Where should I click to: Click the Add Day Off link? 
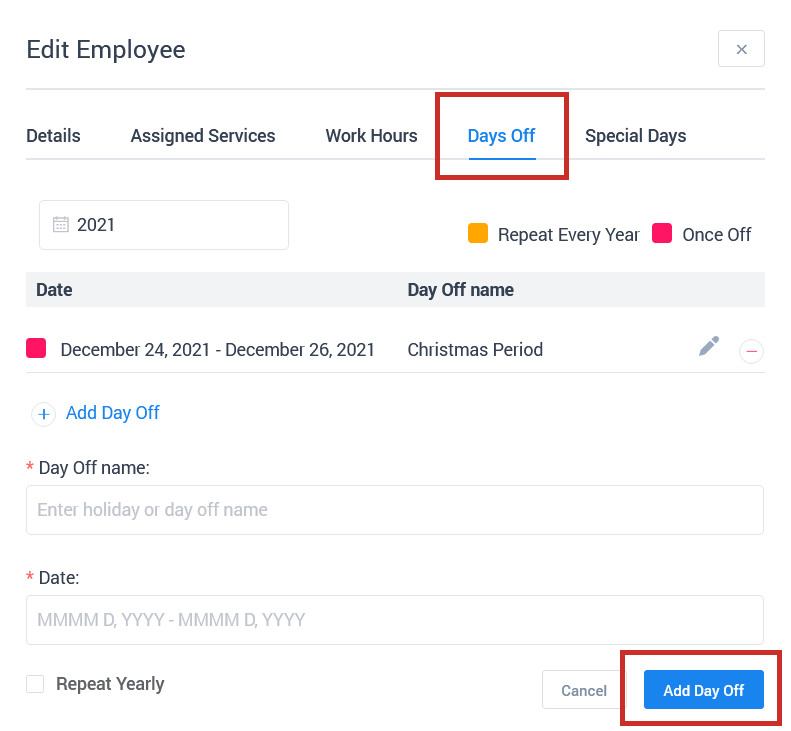(x=112, y=413)
